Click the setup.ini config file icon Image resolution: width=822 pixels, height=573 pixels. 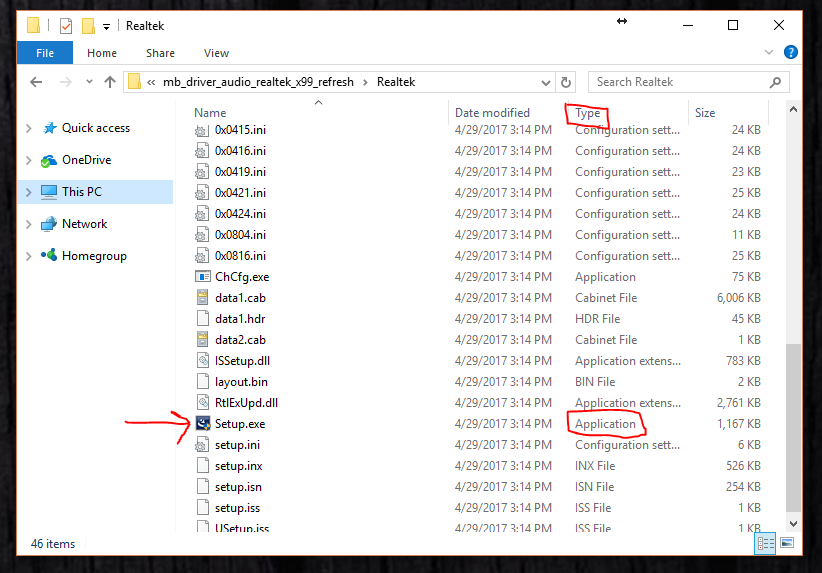202,445
